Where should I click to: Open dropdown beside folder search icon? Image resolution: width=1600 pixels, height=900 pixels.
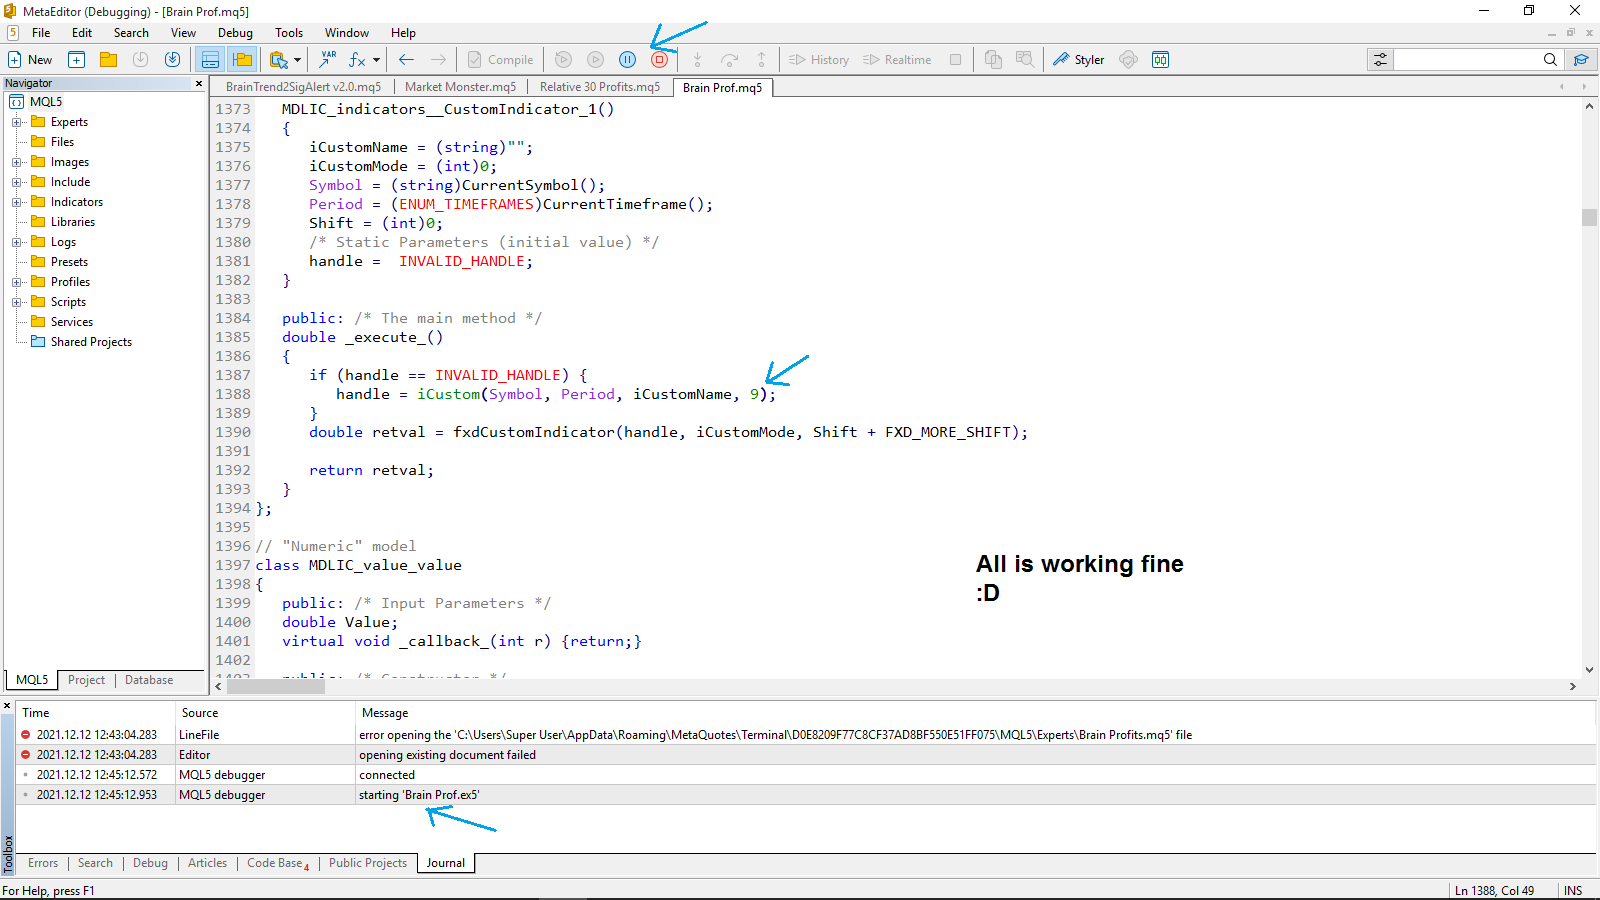coord(297,60)
